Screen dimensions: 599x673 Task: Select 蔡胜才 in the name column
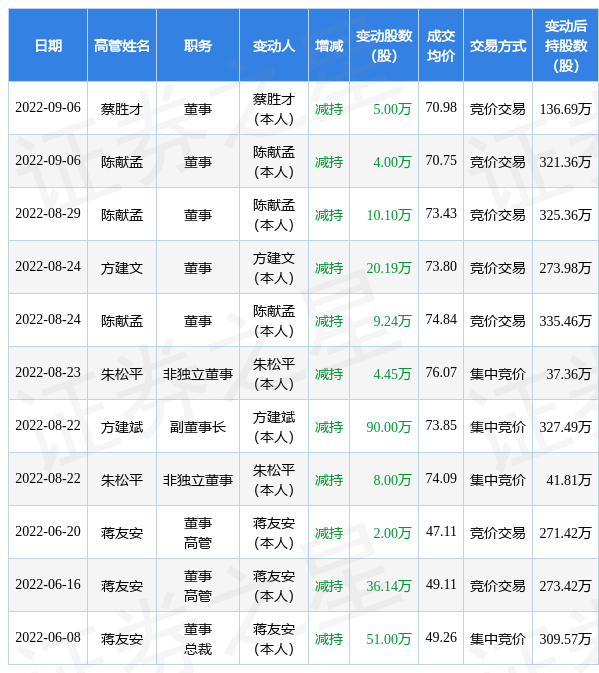coord(122,109)
